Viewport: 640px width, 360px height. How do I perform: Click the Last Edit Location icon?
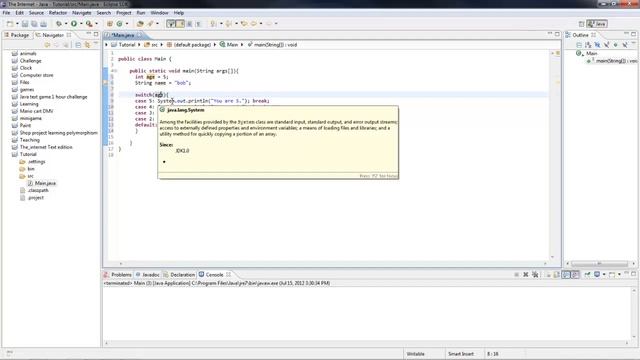point(244,24)
